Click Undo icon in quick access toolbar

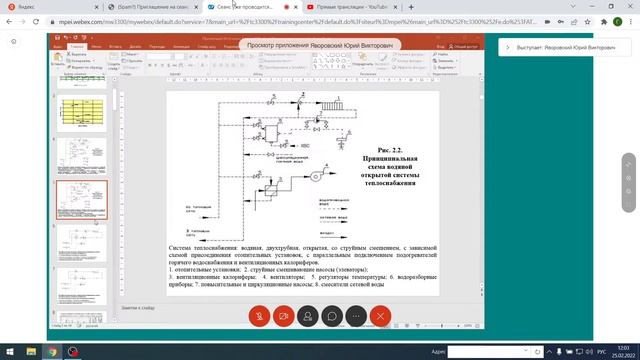click(x=66, y=38)
